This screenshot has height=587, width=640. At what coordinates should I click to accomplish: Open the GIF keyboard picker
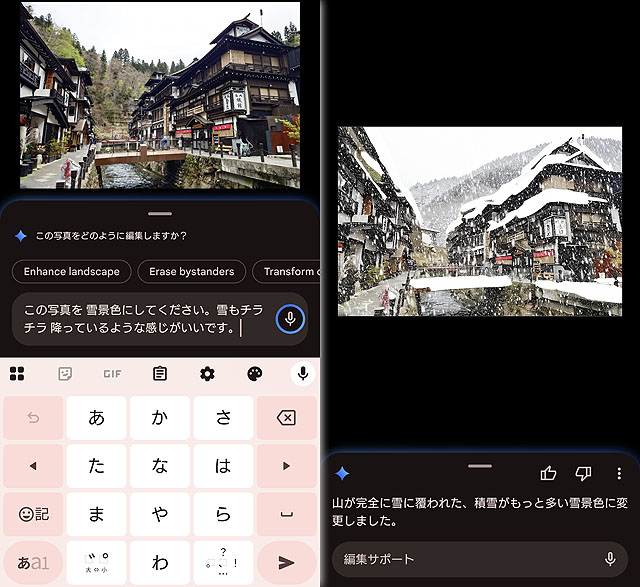[112, 374]
